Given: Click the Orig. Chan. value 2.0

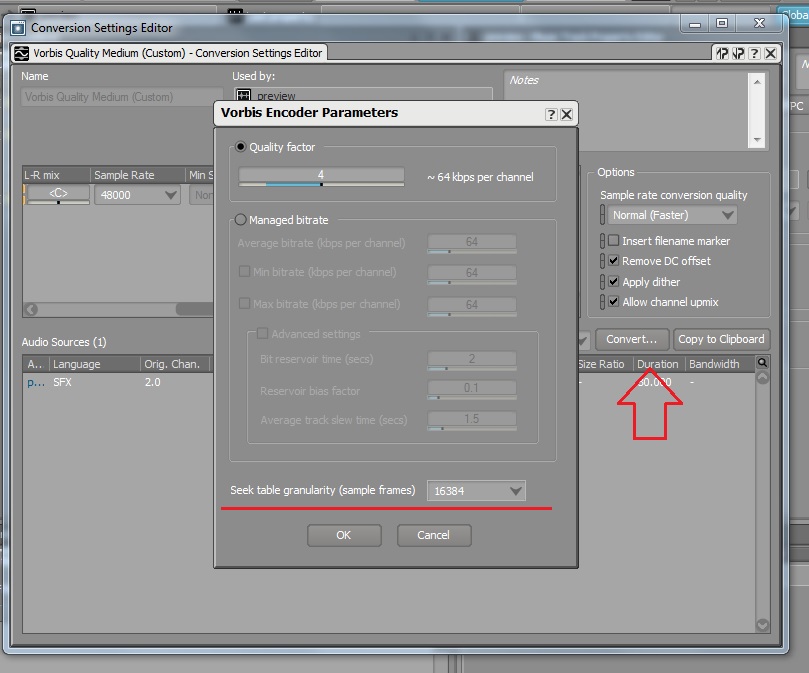Looking at the screenshot, I should point(152,382).
